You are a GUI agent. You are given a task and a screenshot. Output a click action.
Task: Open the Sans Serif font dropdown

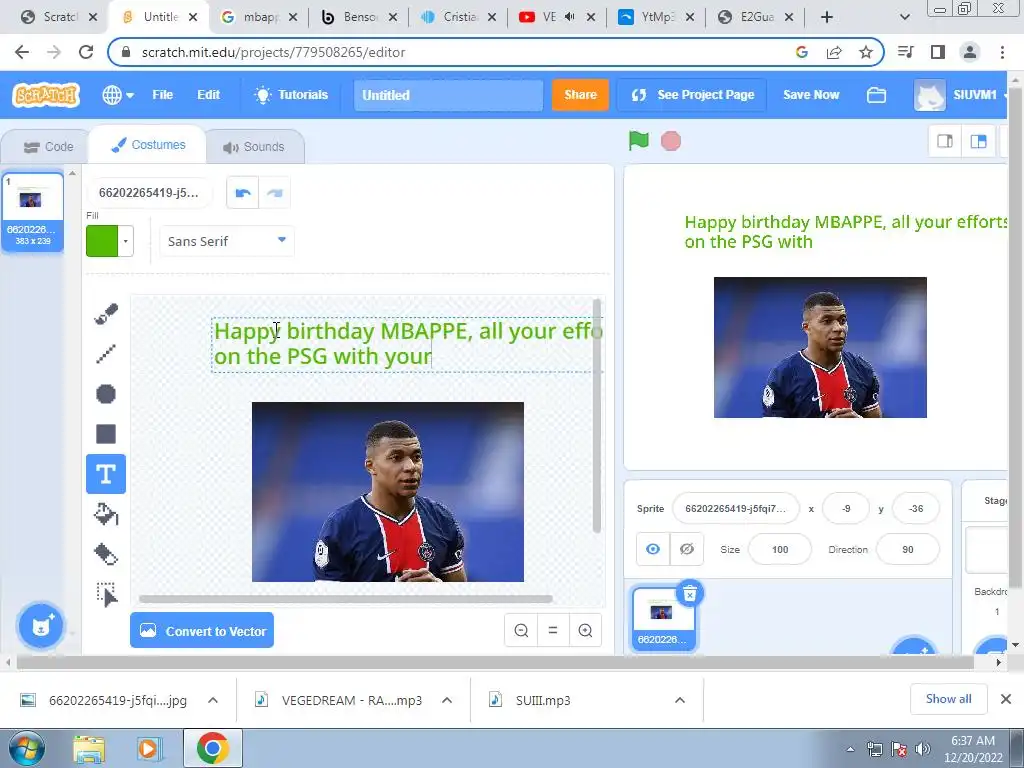coord(227,241)
